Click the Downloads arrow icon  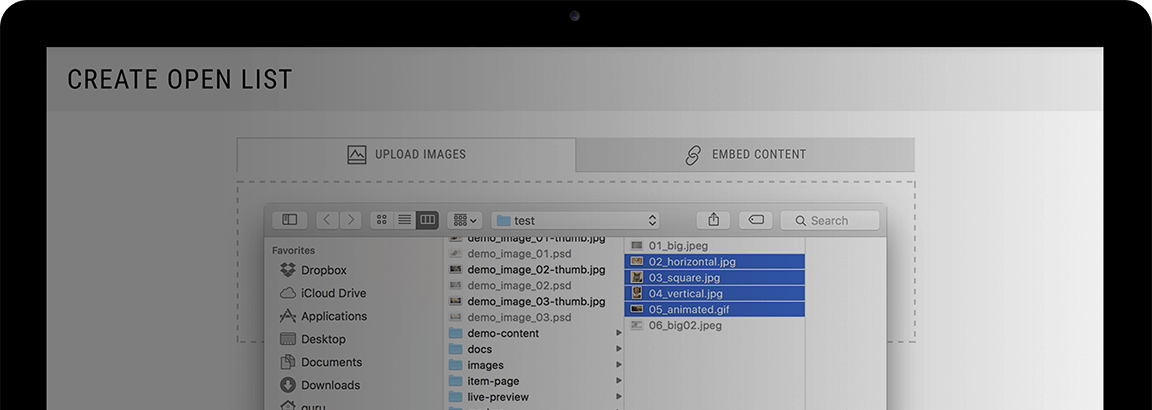pos(288,385)
